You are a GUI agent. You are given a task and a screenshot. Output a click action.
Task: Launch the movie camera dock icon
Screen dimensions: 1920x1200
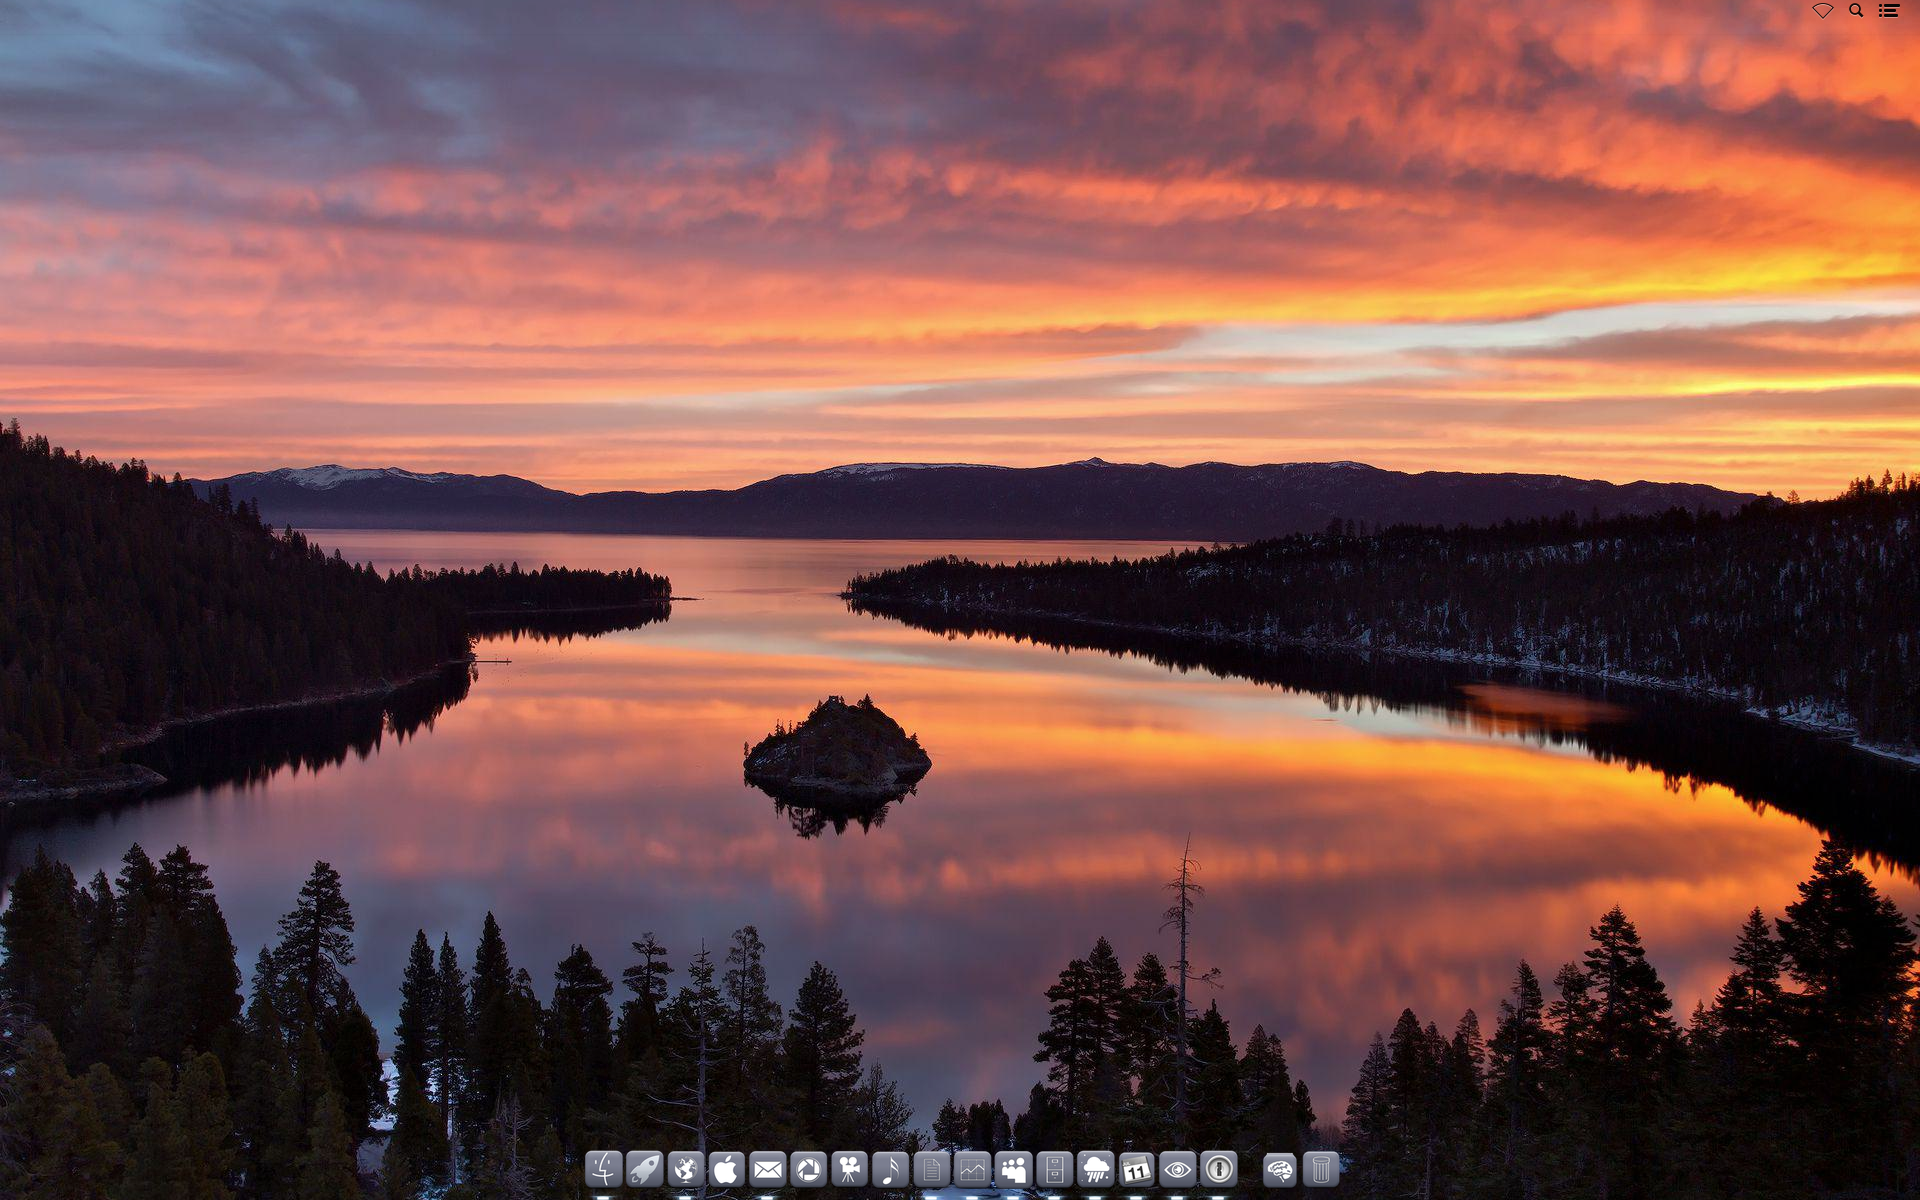coord(849,1168)
